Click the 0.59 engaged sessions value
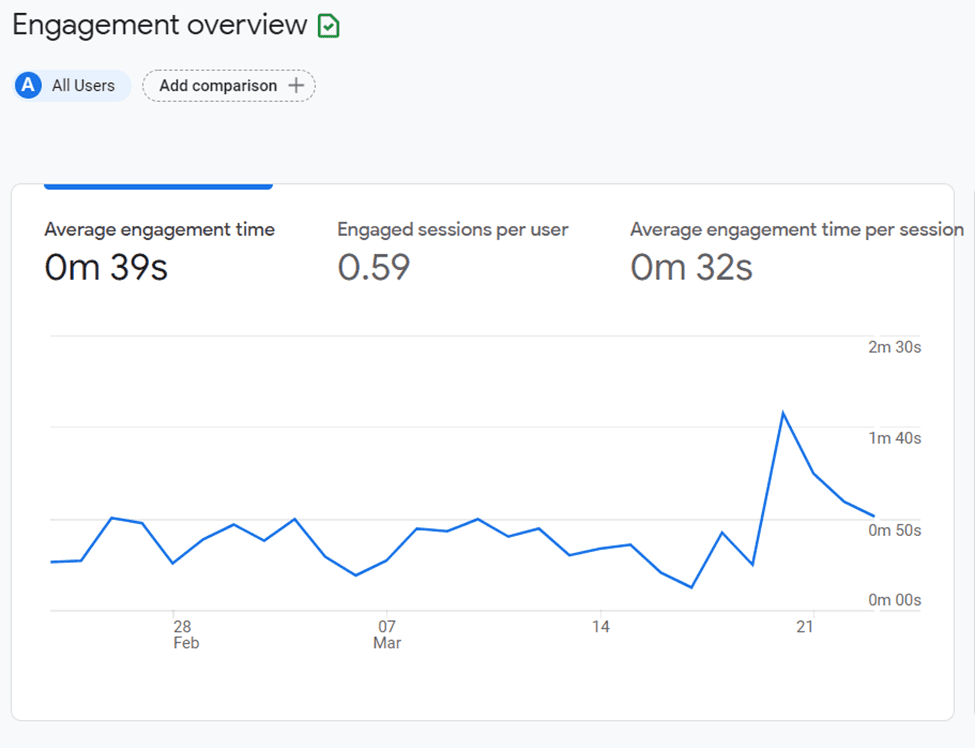The image size is (975, 748). click(x=374, y=268)
